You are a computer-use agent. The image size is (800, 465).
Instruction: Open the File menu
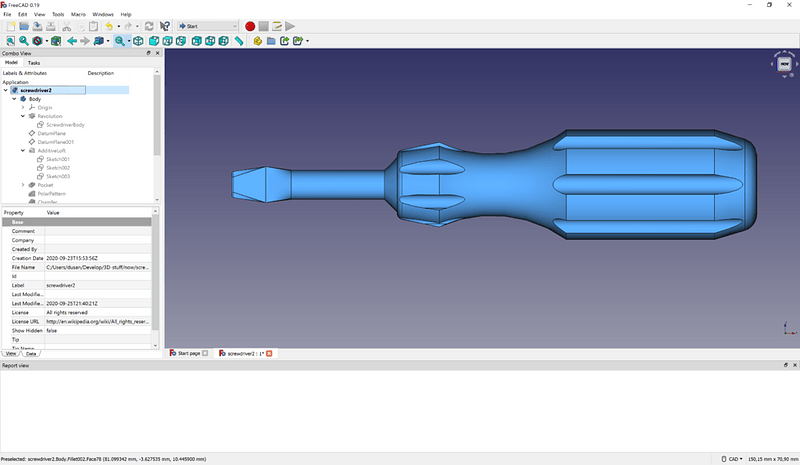7,14
